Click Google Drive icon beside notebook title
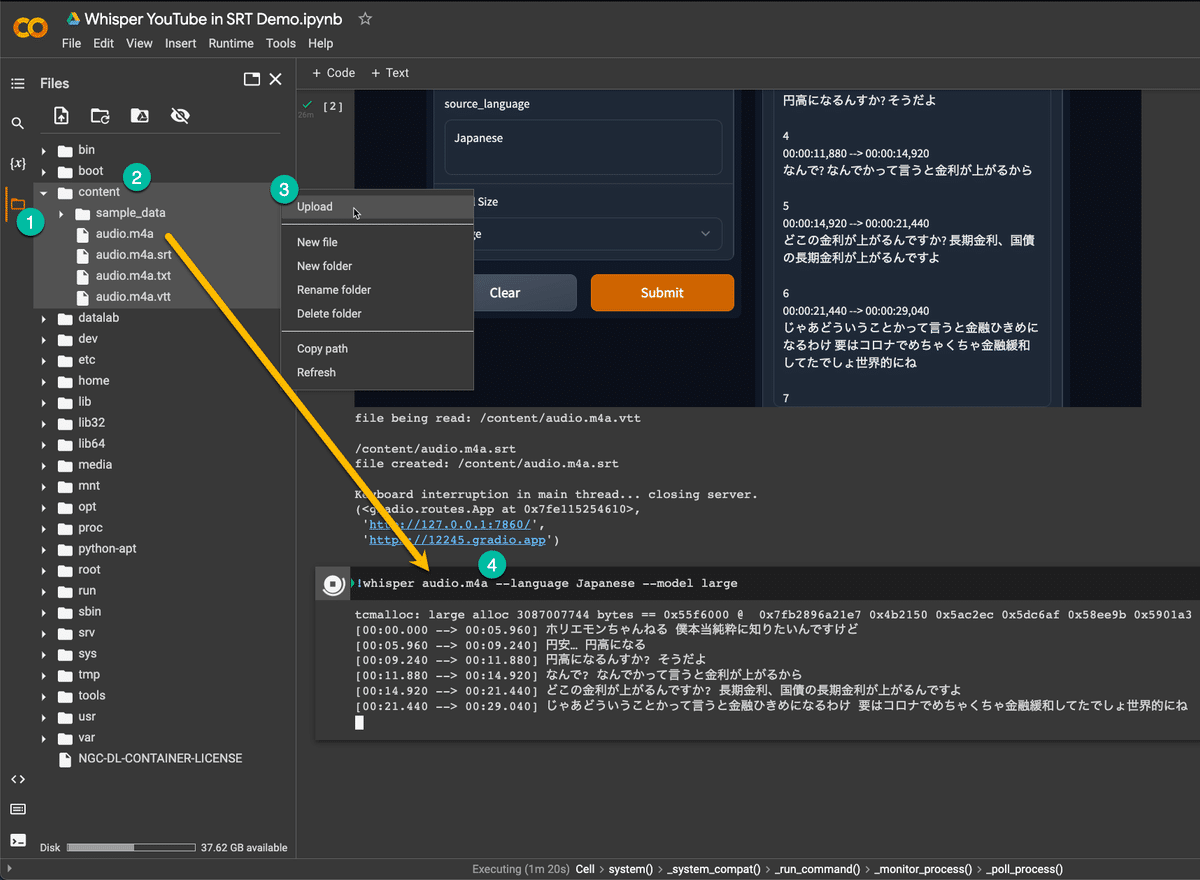This screenshot has width=1200, height=880. point(72,19)
